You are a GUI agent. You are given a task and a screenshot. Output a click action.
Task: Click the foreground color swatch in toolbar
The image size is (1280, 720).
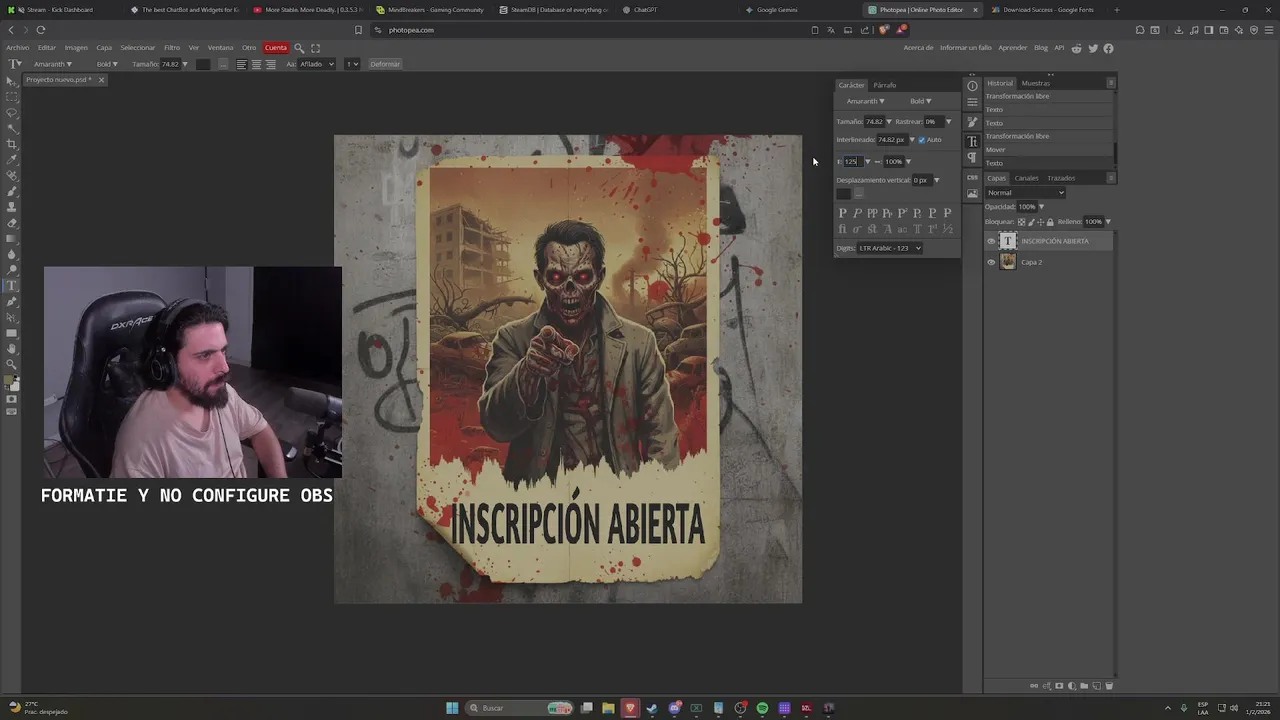pyautogui.click(x=10, y=380)
